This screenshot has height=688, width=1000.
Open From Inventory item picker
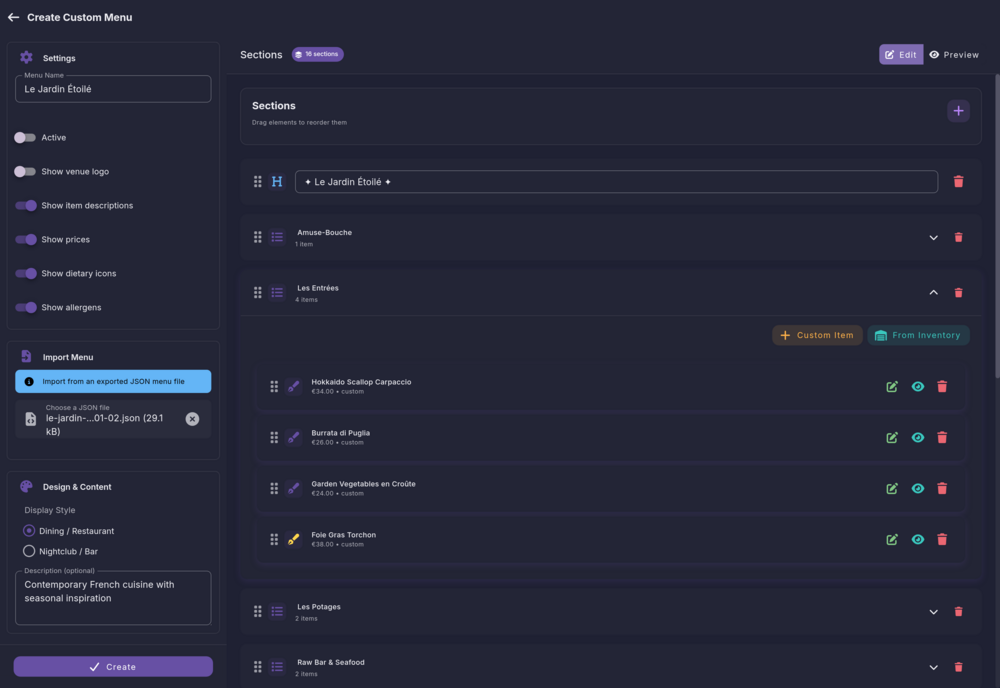918,335
